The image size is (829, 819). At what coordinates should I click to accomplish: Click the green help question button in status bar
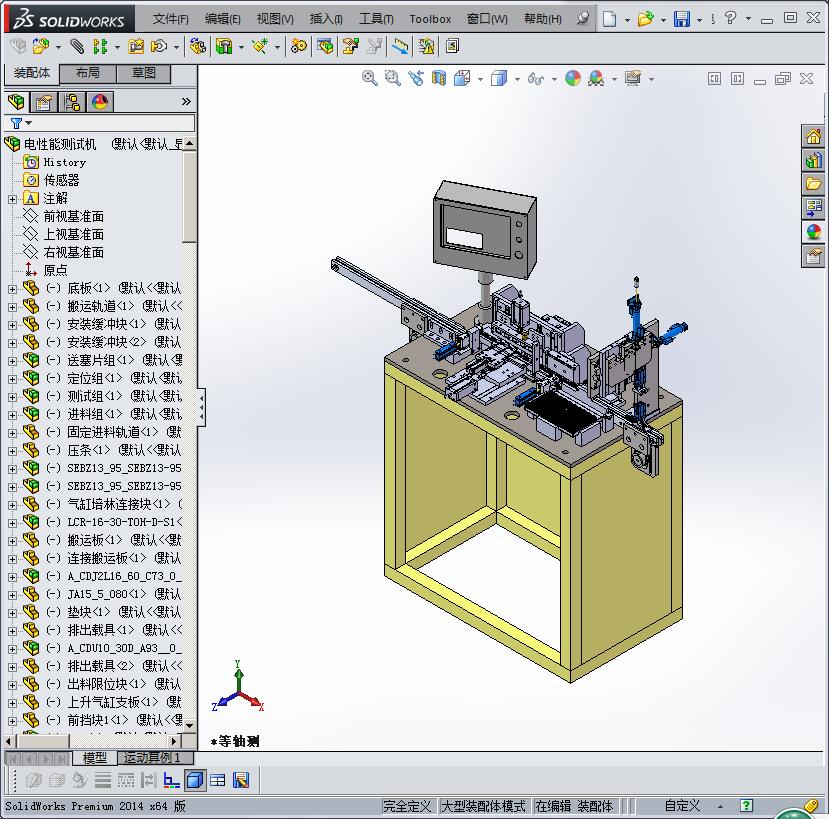(x=746, y=806)
